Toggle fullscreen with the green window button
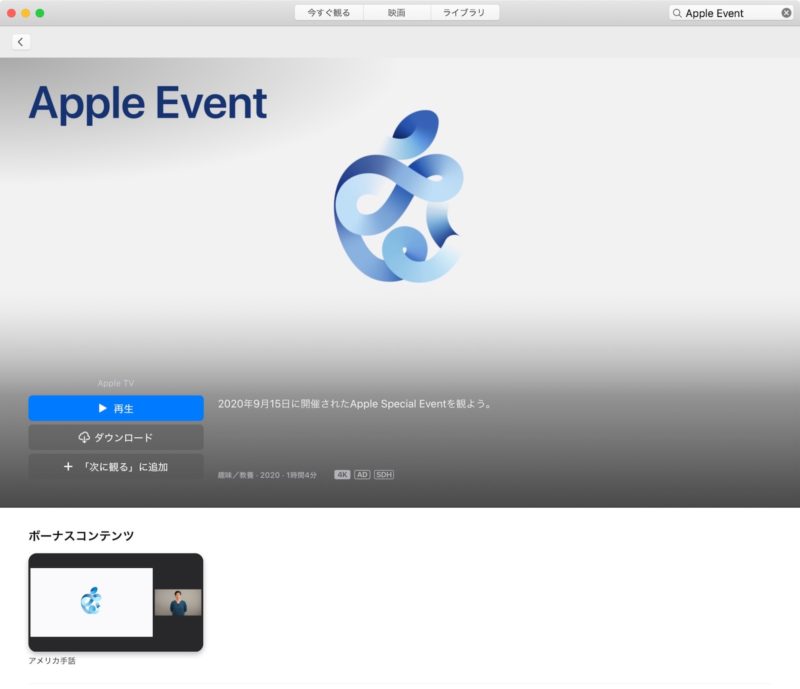The height and width of the screenshot is (689, 800). tap(41, 12)
